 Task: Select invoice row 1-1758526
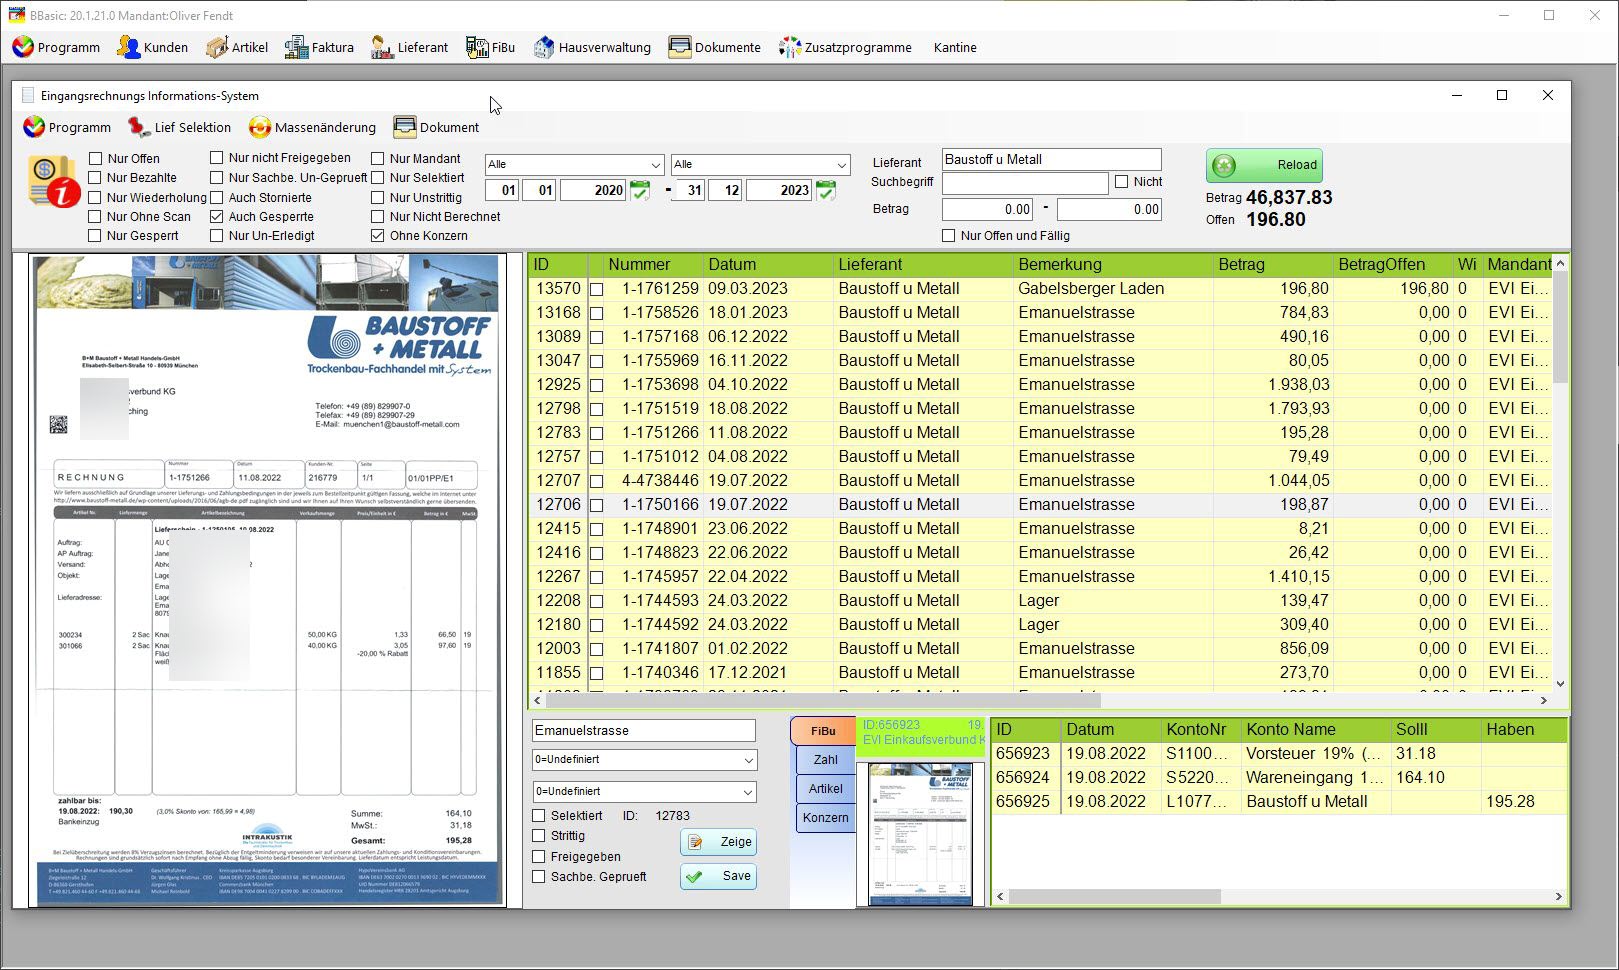1039,313
